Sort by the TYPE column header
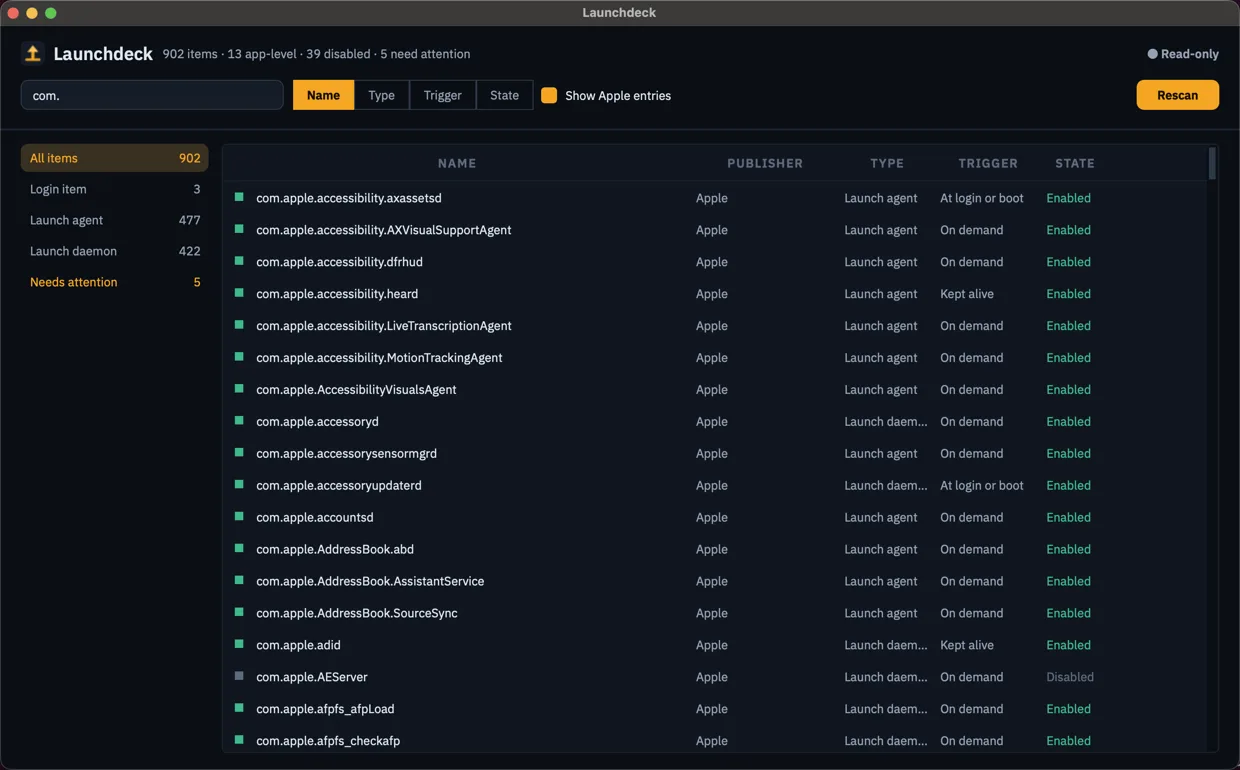1240x770 pixels. [887, 163]
